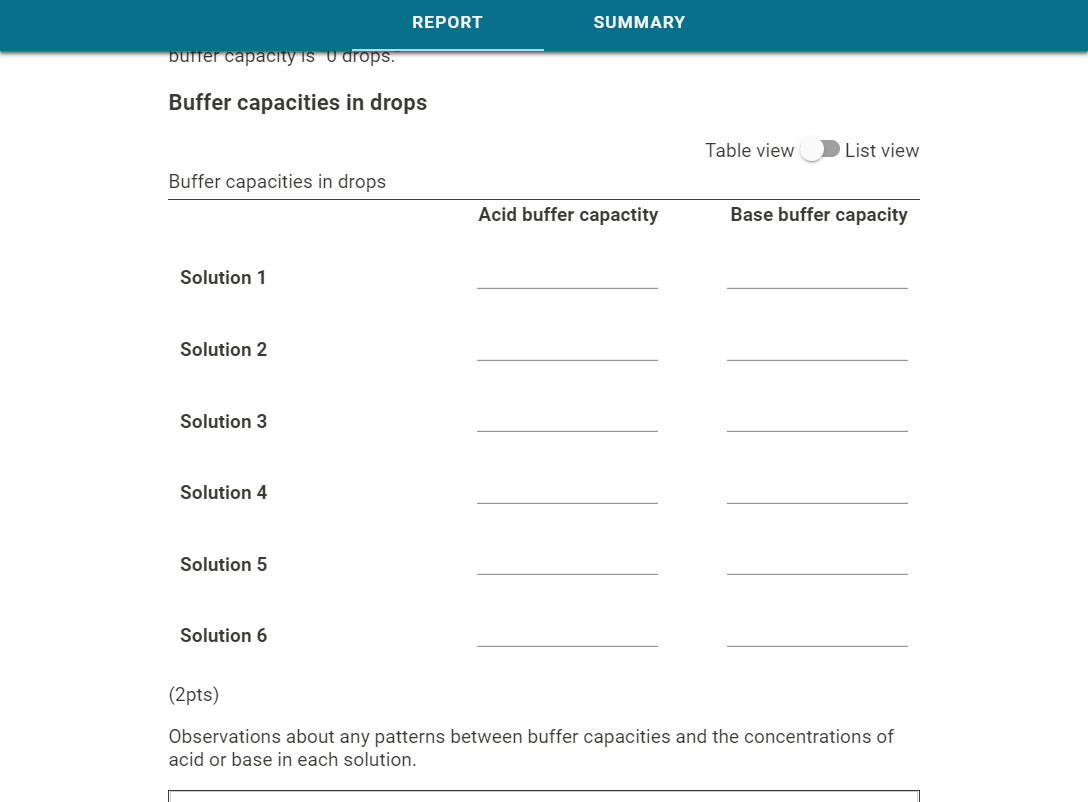Viewport: 1088px width, 802px height.
Task: Click the List view label
Action: (882, 150)
